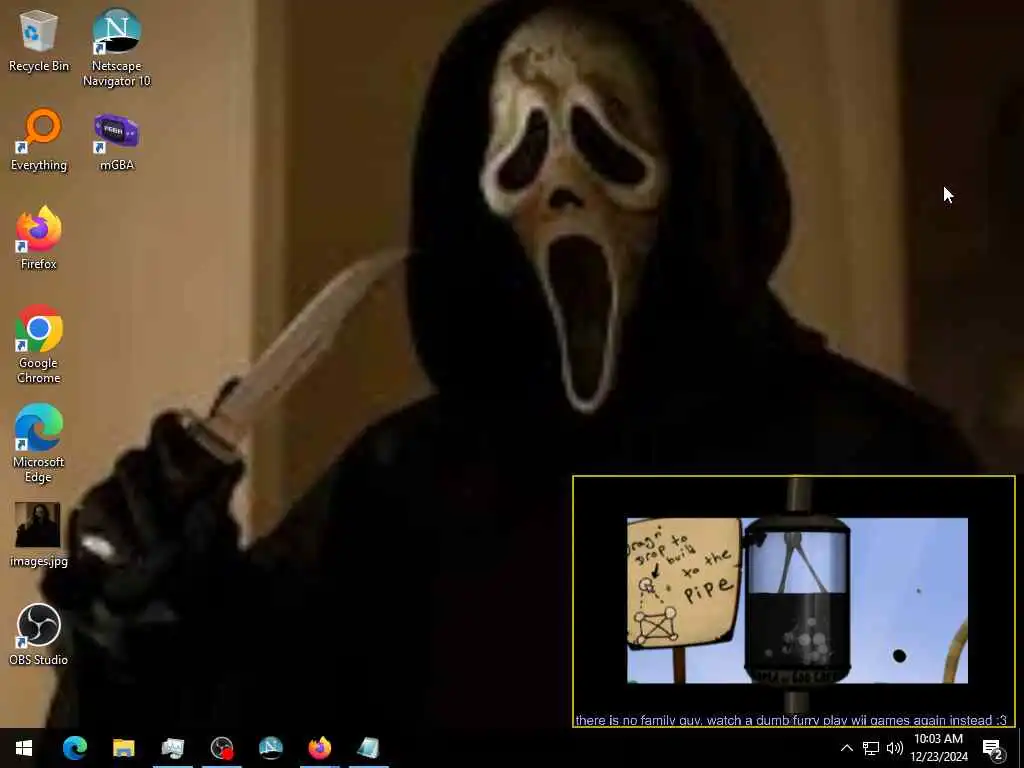Click the 'there is no family guy' caption text
Viewport: 1024px width, 768px height.
pyautogui.click(x=791, y=720)
